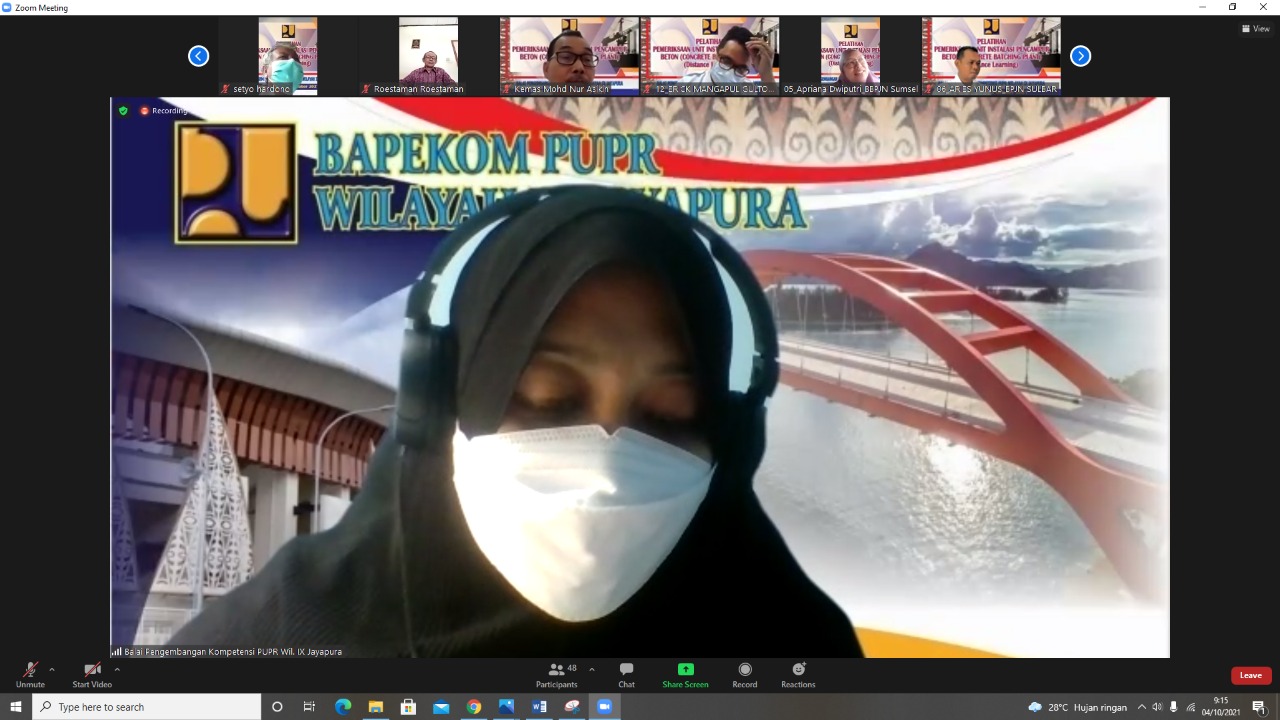Open the Chat panel
Viewport: 1280px width, 720px height.
pos(626,675)
